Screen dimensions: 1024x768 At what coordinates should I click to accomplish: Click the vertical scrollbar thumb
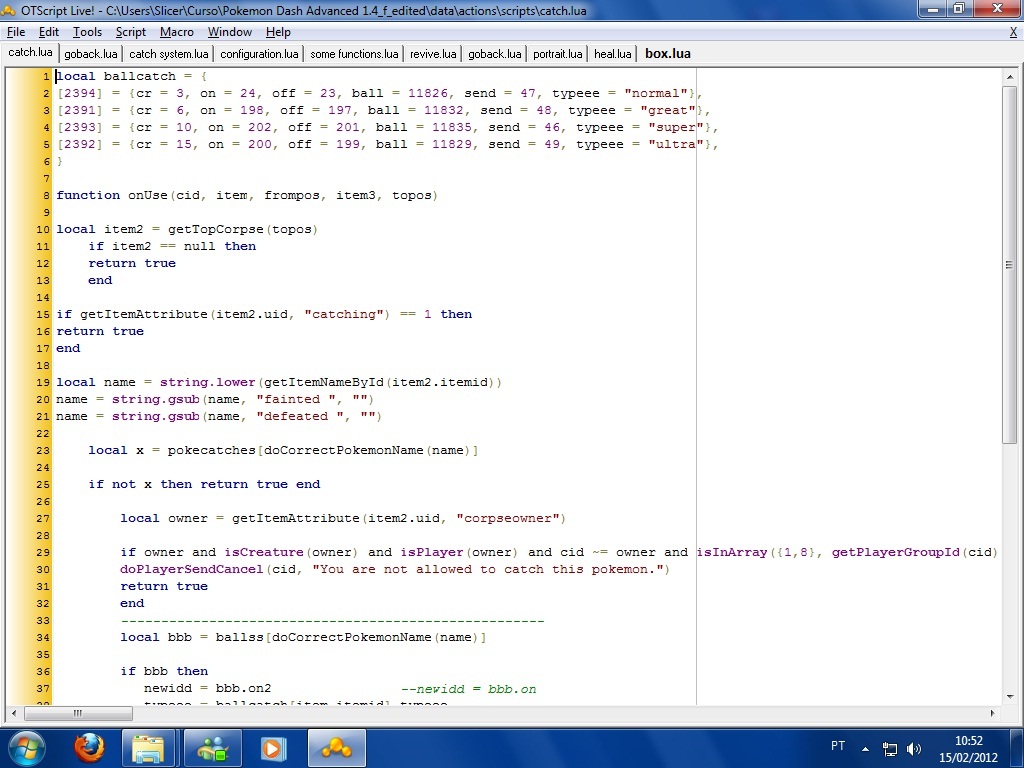(x=1010, y=264)
